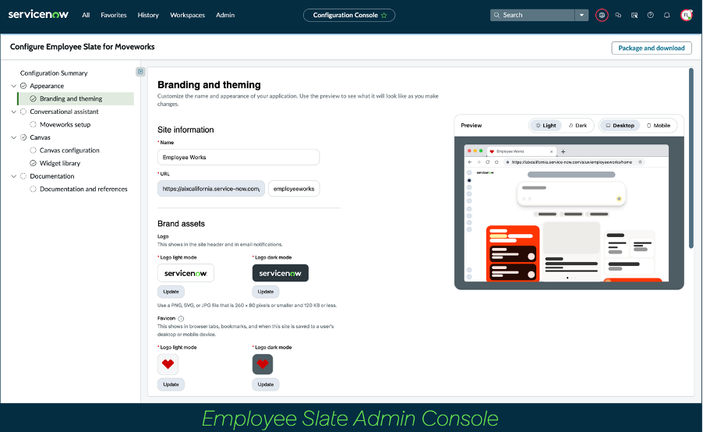
Task: Click the Appearance tree label
Action: pyautogui.click(x=47, y=86)
